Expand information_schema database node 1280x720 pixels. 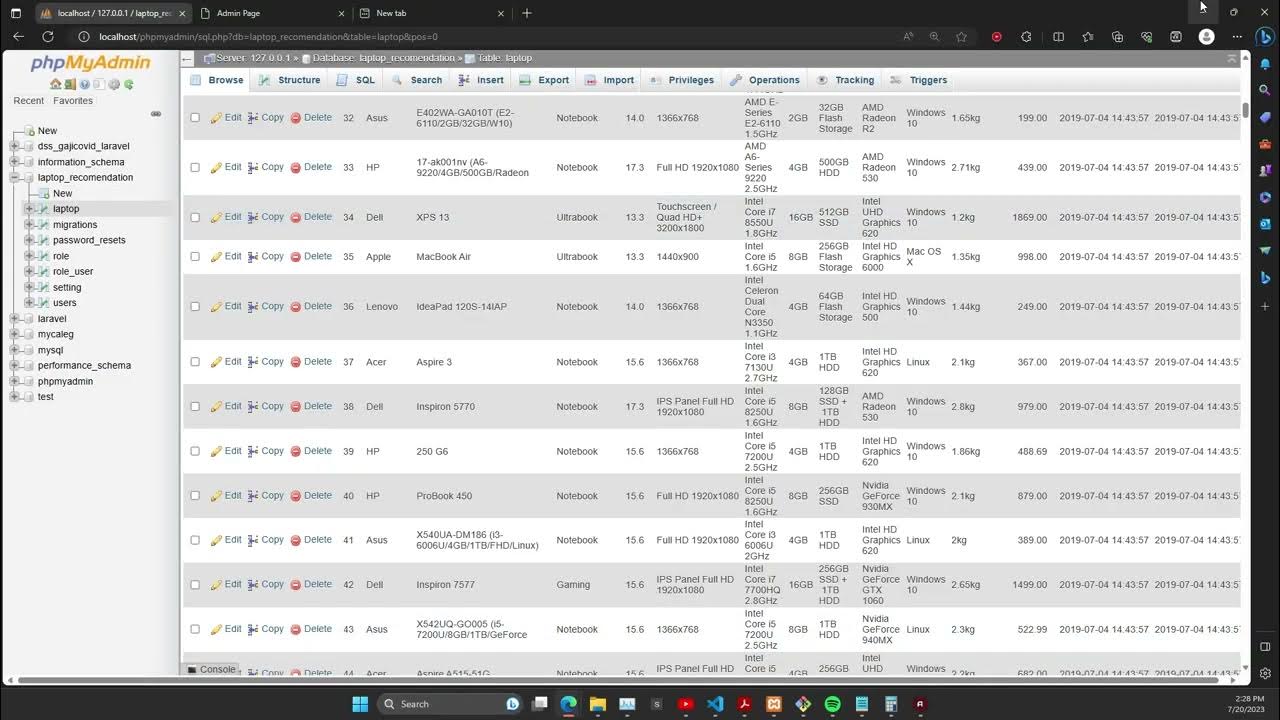(x=14, y=162)
